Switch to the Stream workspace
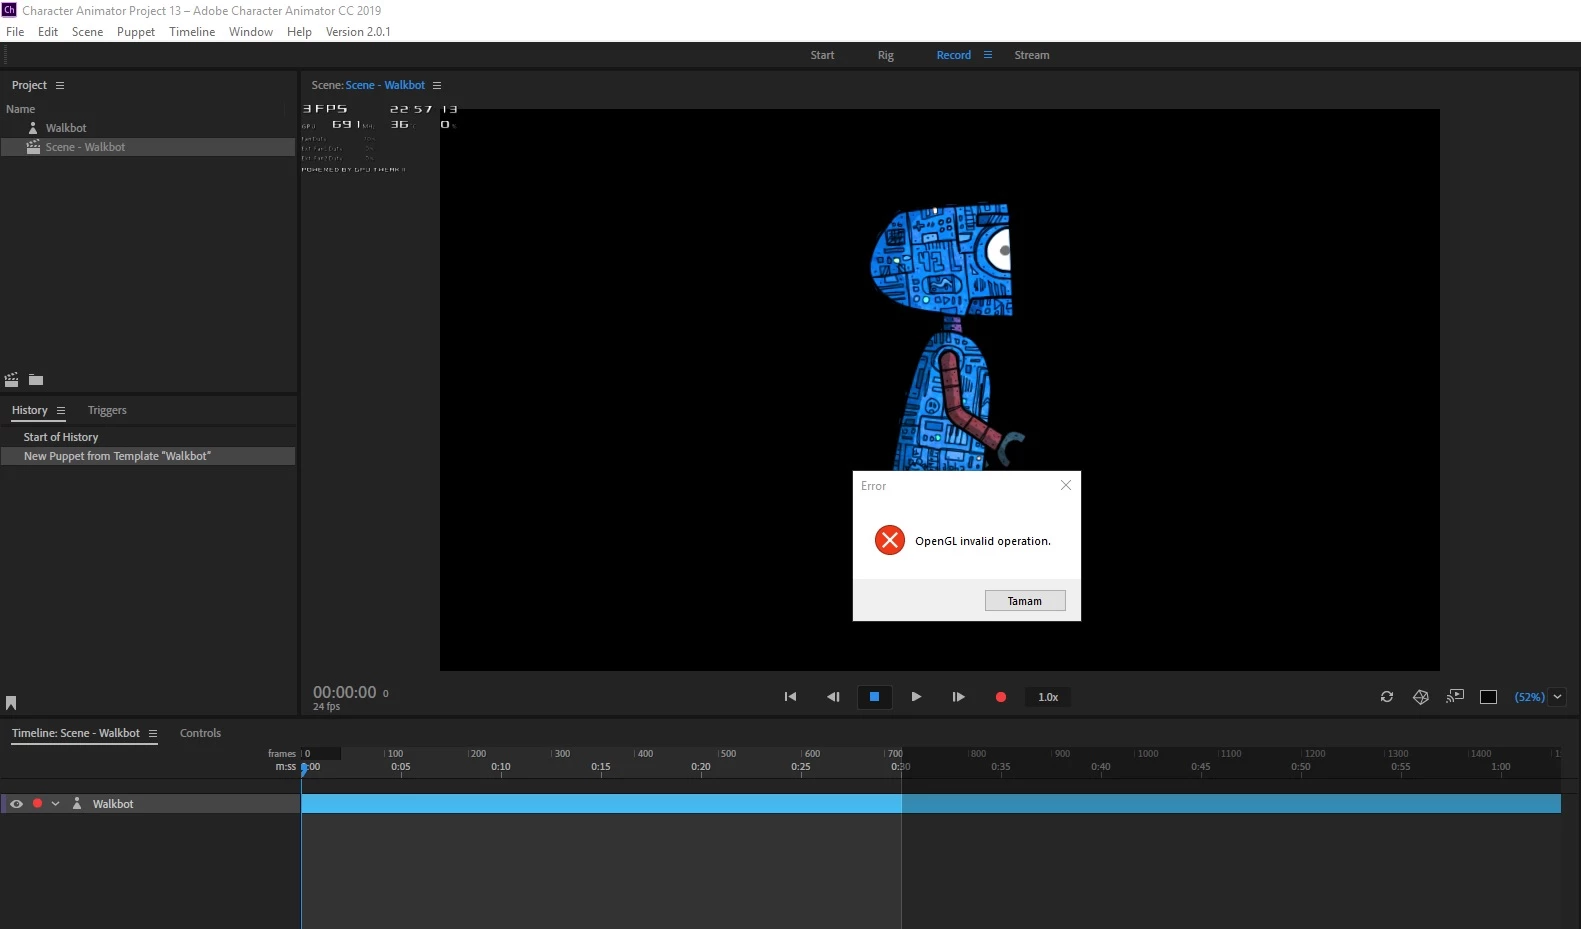The width and height of the screenshot is (1581, 929). [x=1032, y=55]
